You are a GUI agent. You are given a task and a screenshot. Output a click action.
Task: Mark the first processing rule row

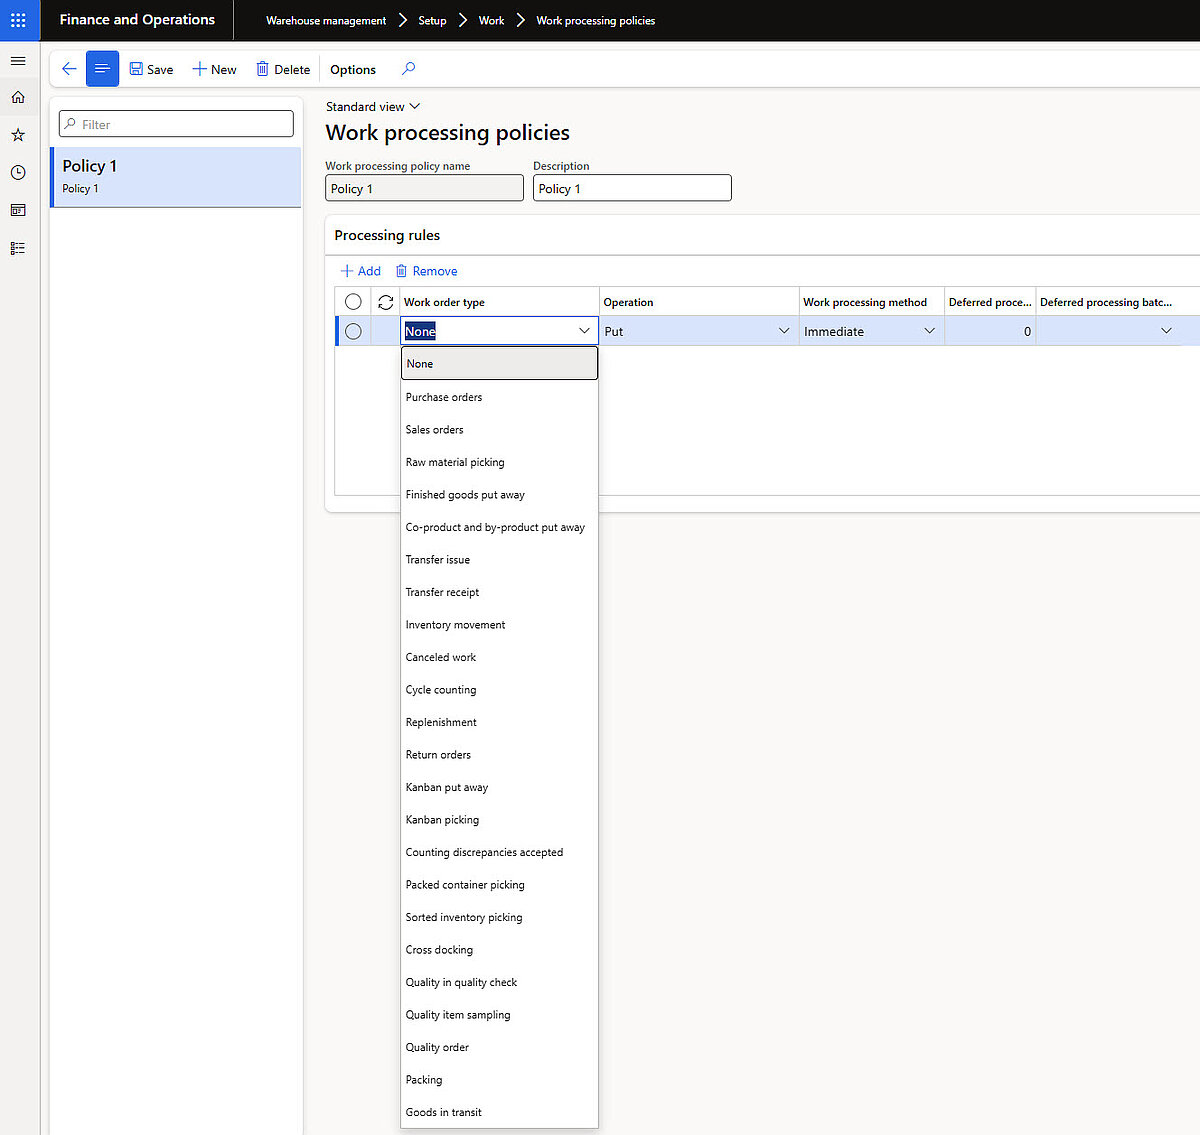pos(353,331)
